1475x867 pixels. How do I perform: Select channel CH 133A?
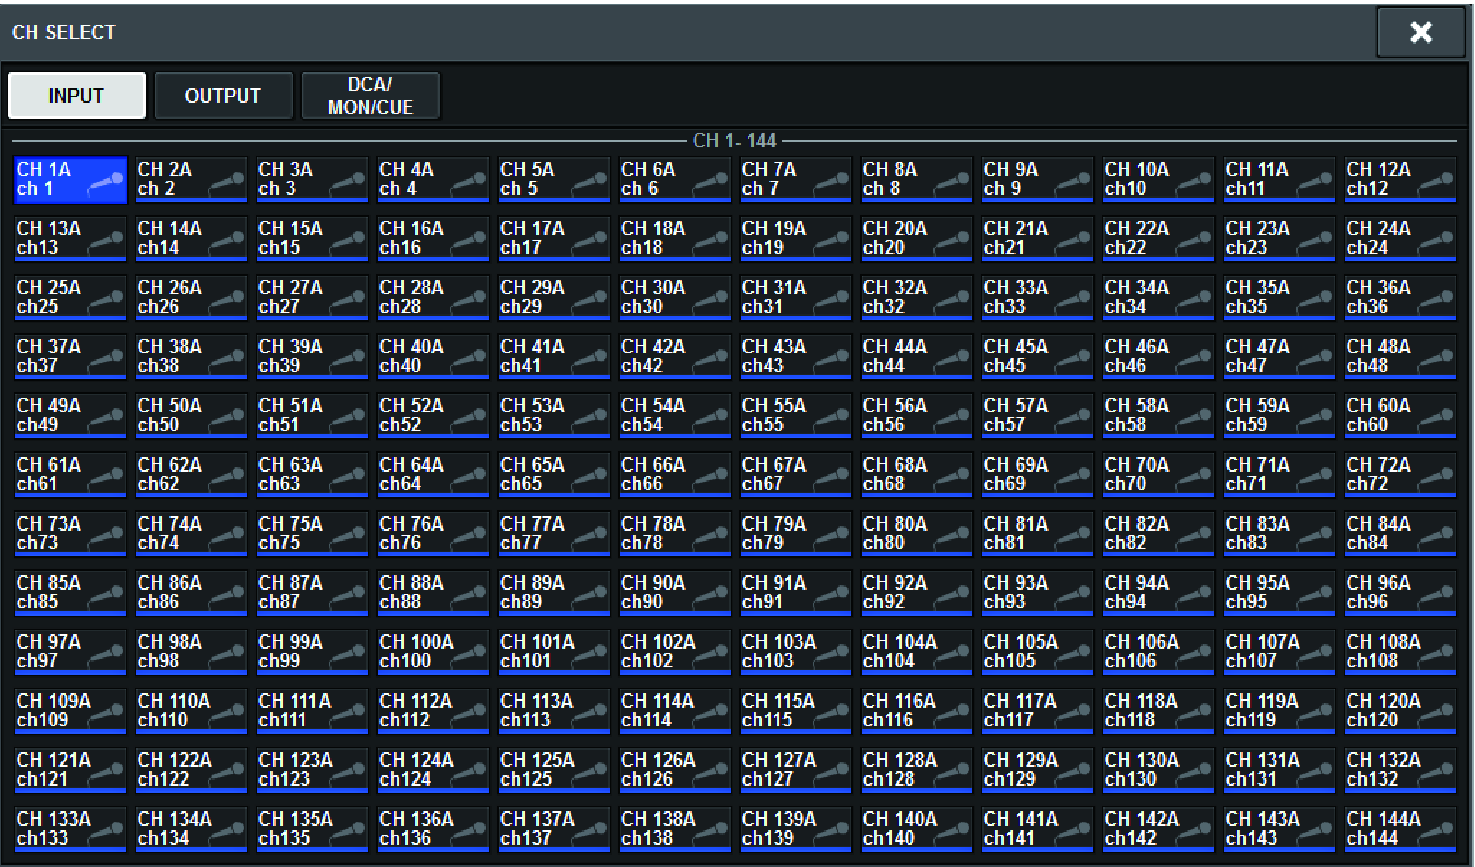[70, 828]
